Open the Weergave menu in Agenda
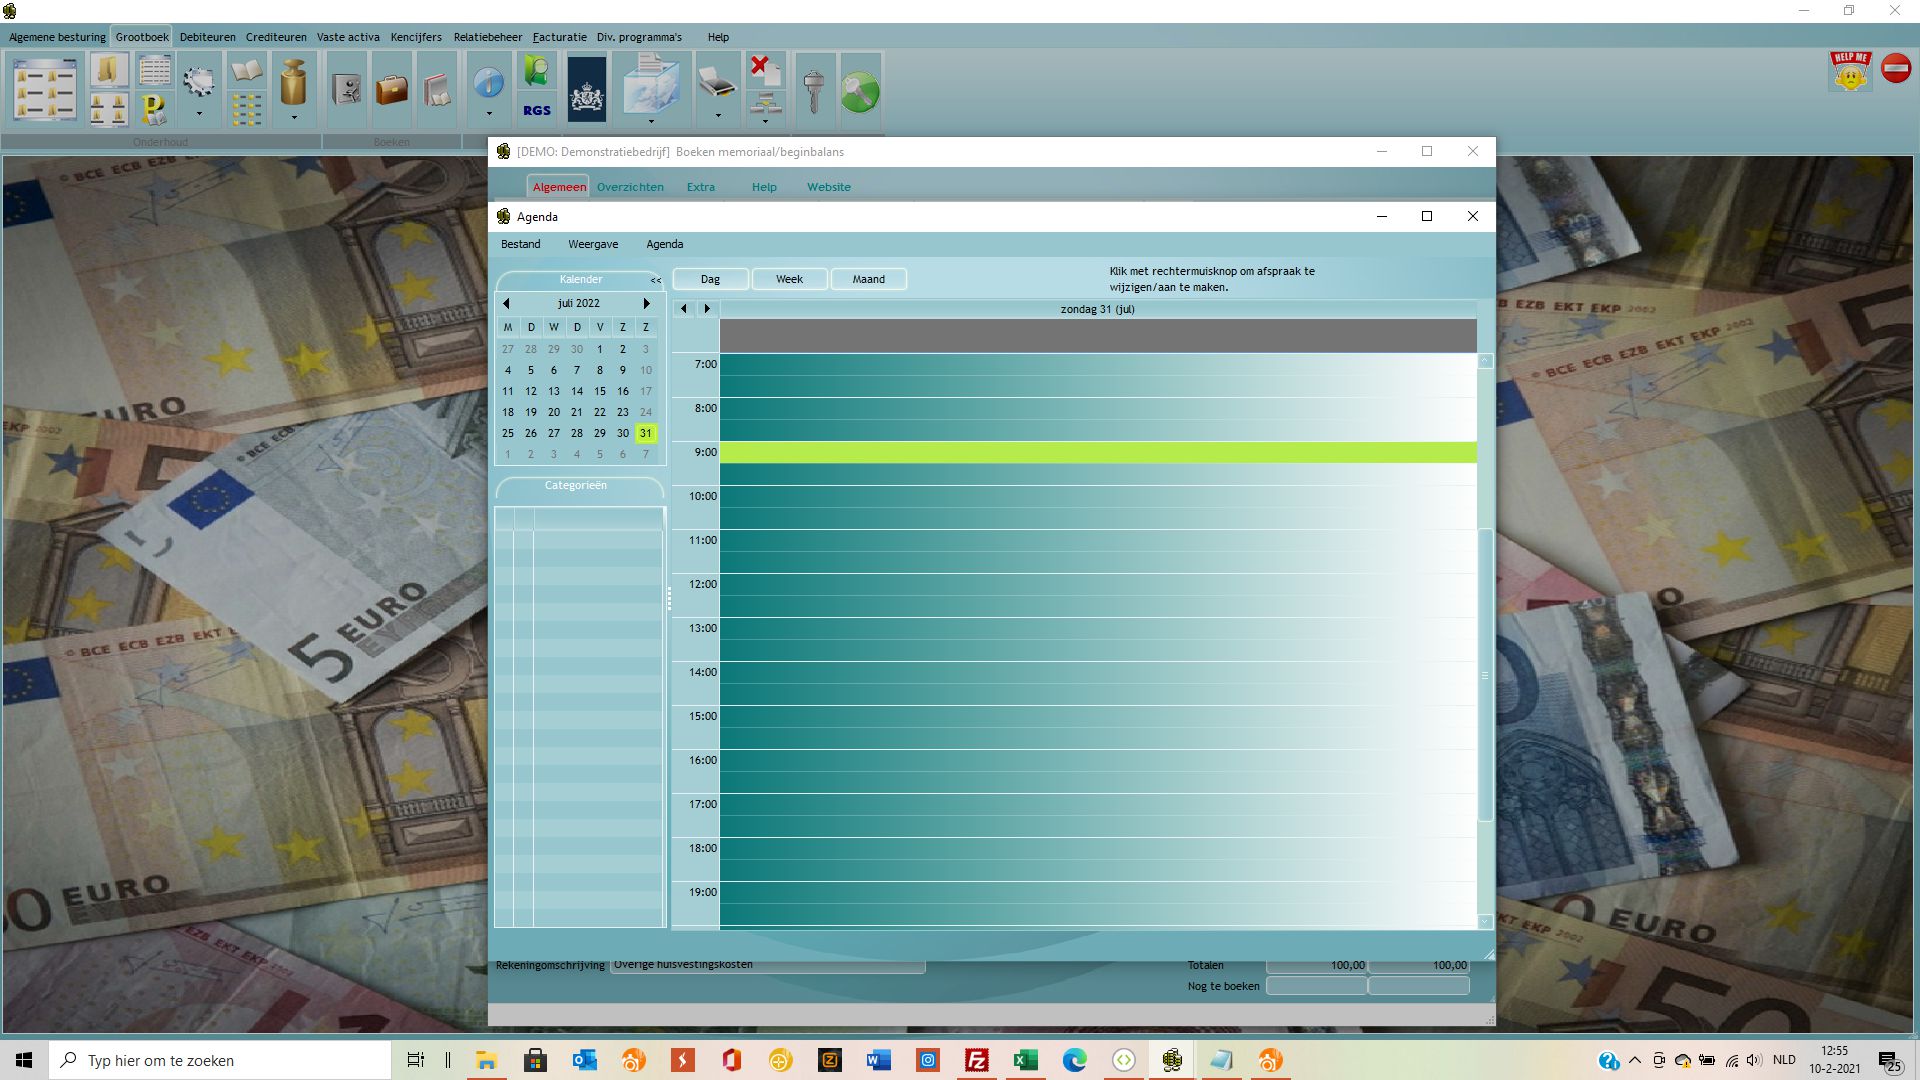The height and width of the screenshot is (1080, 1920). 593,244
